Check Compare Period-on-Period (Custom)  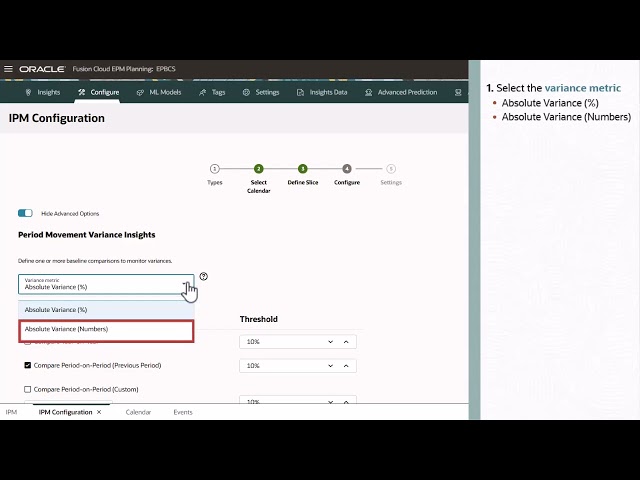point(28,389)
